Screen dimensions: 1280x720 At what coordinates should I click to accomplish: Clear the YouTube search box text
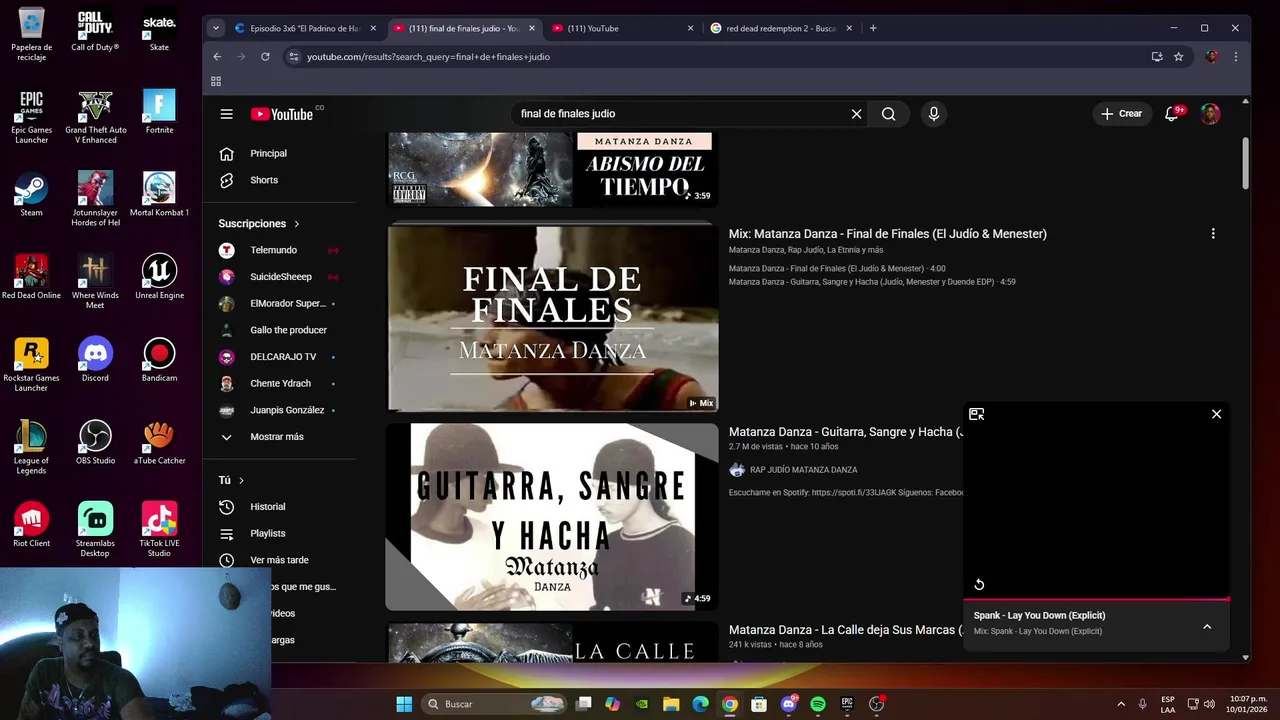(x=856, y=114)
